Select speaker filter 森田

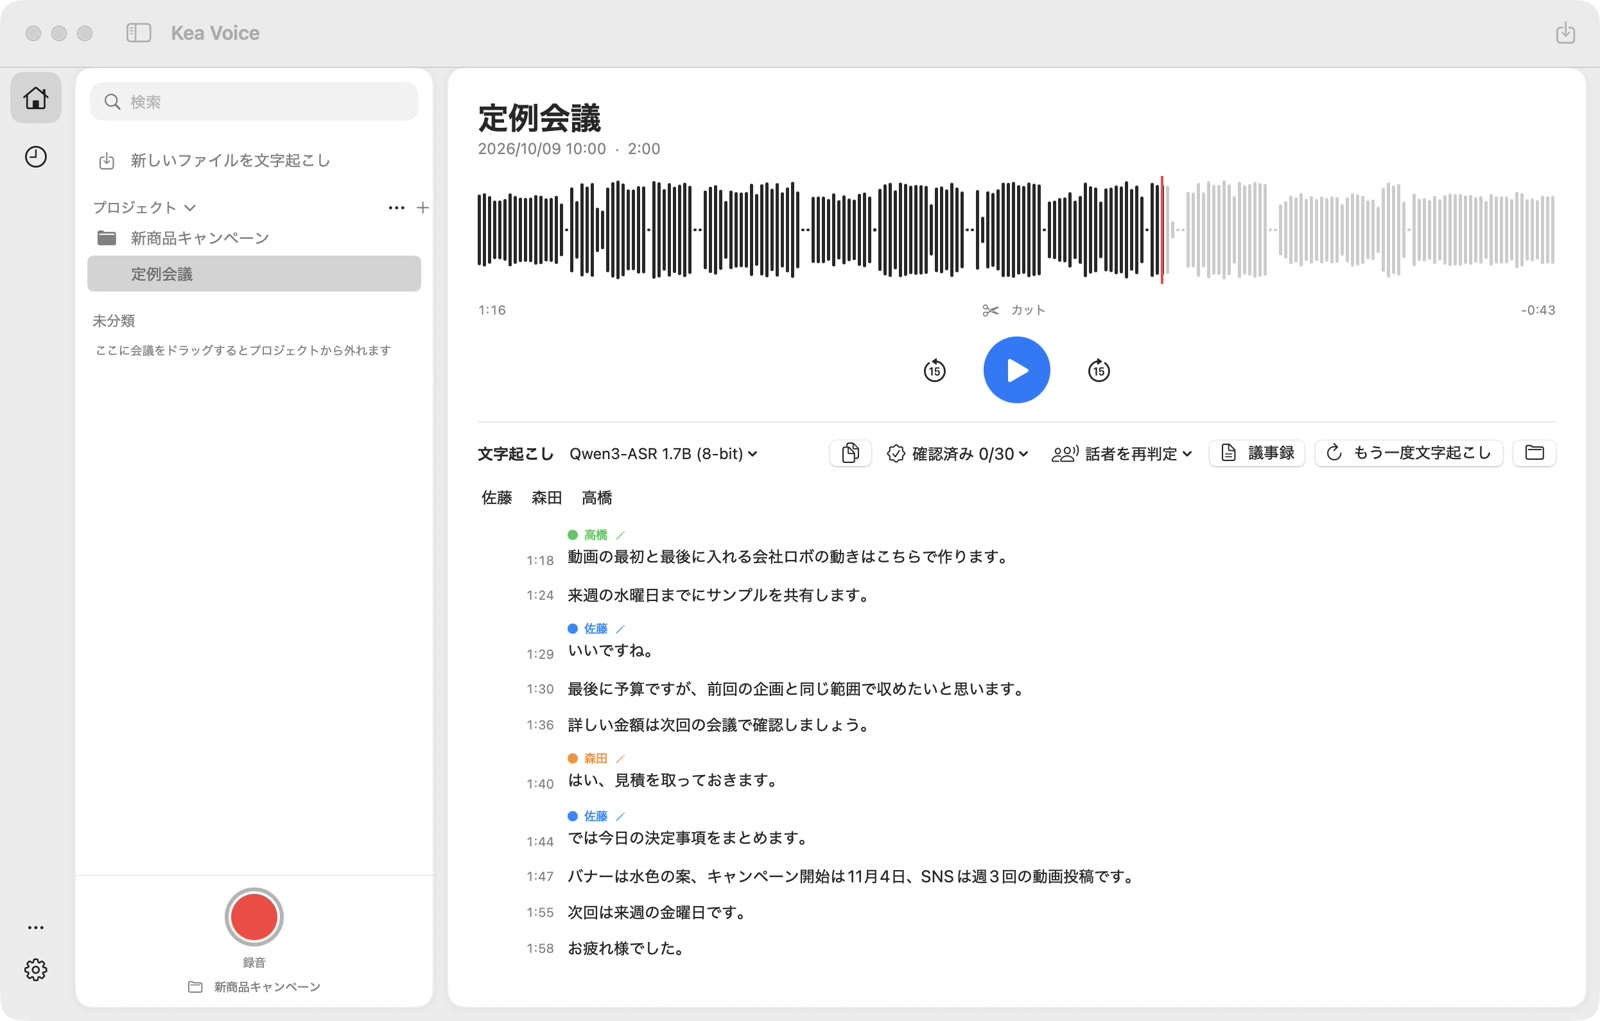coord(547,498)
